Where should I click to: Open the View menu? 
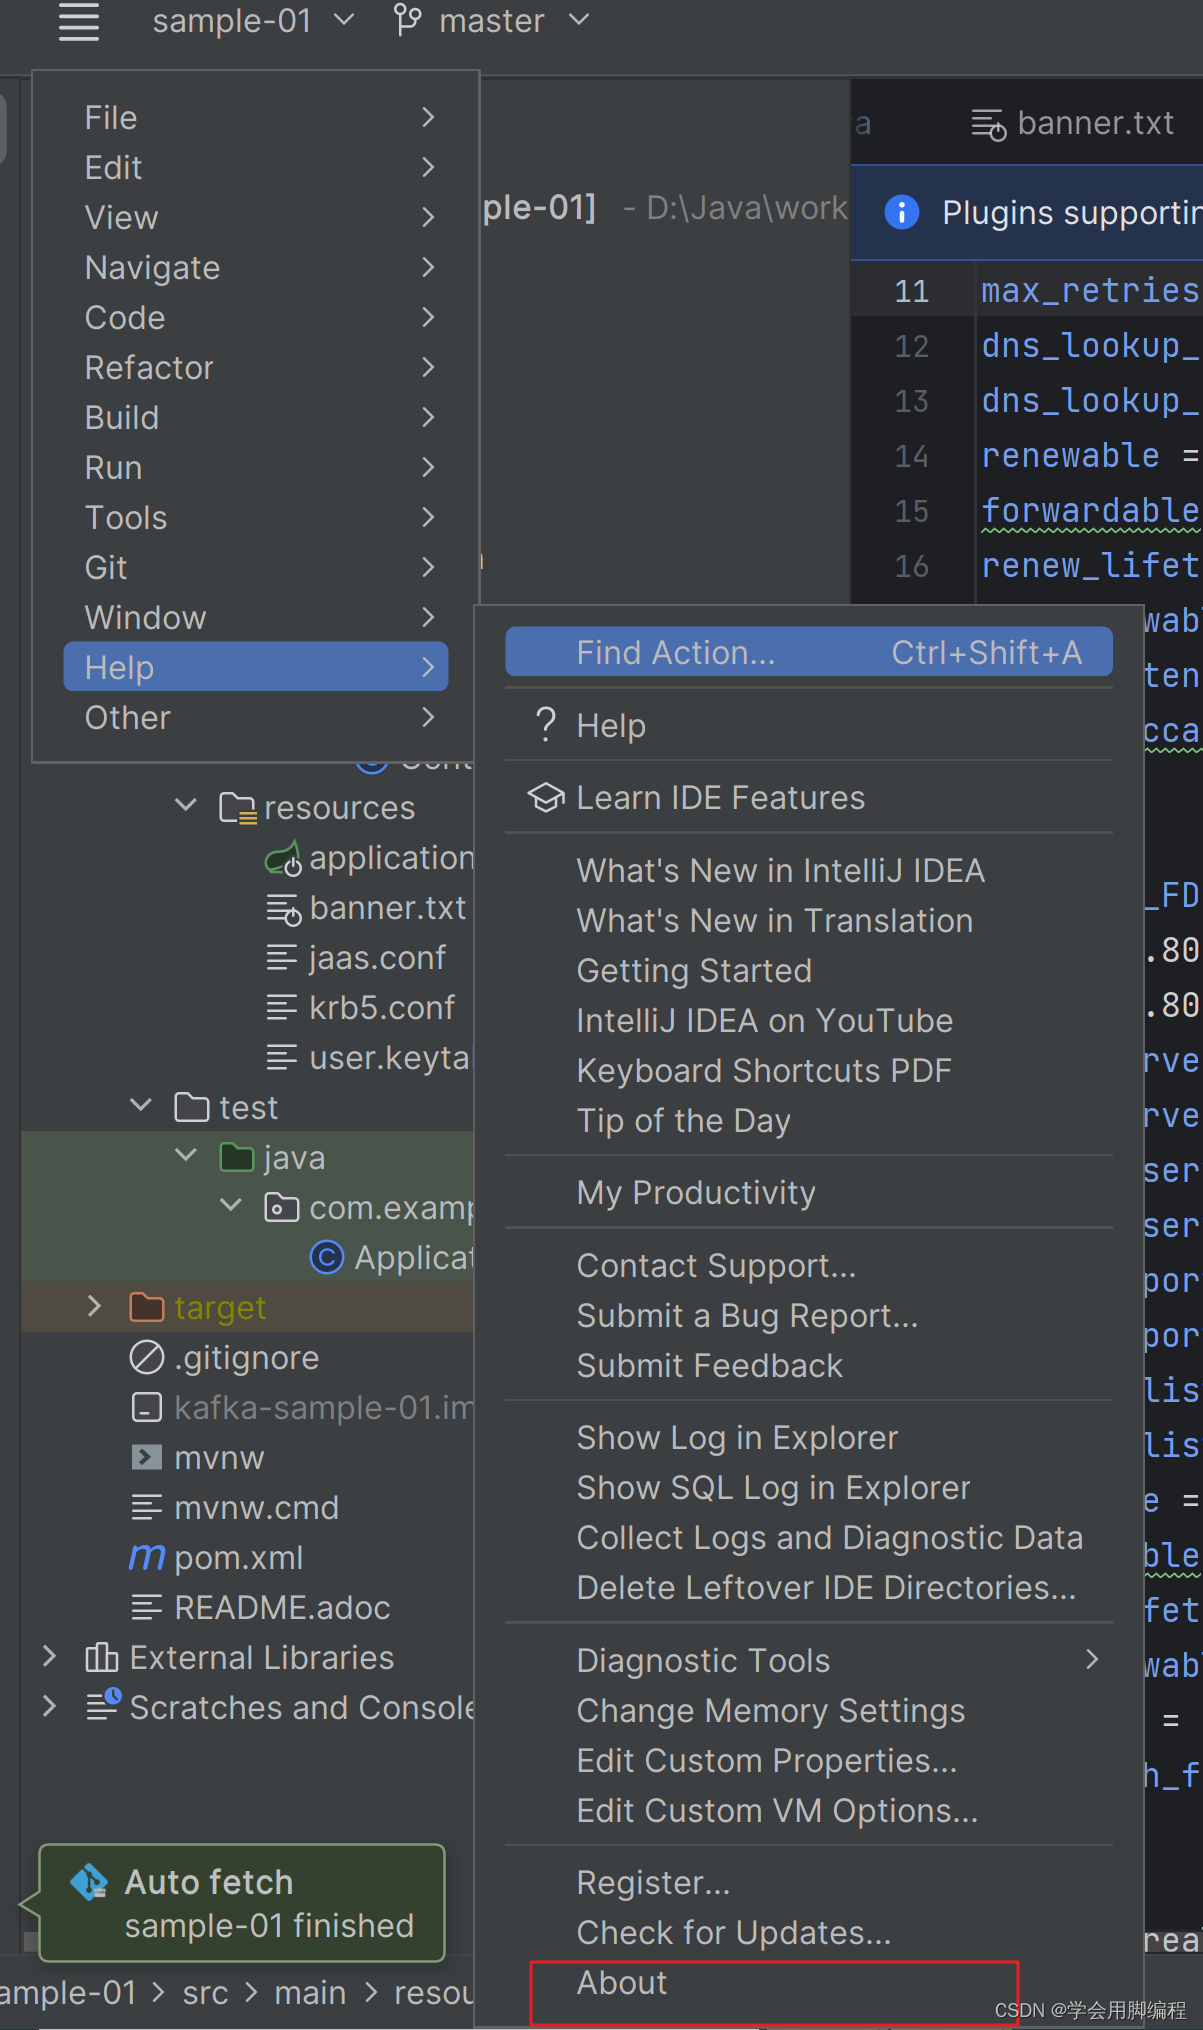click(256, 217)
